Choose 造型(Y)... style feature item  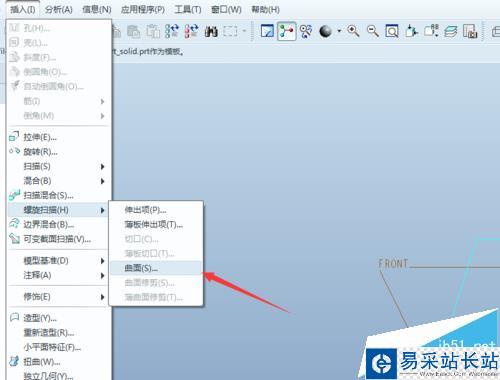[58, 318]
